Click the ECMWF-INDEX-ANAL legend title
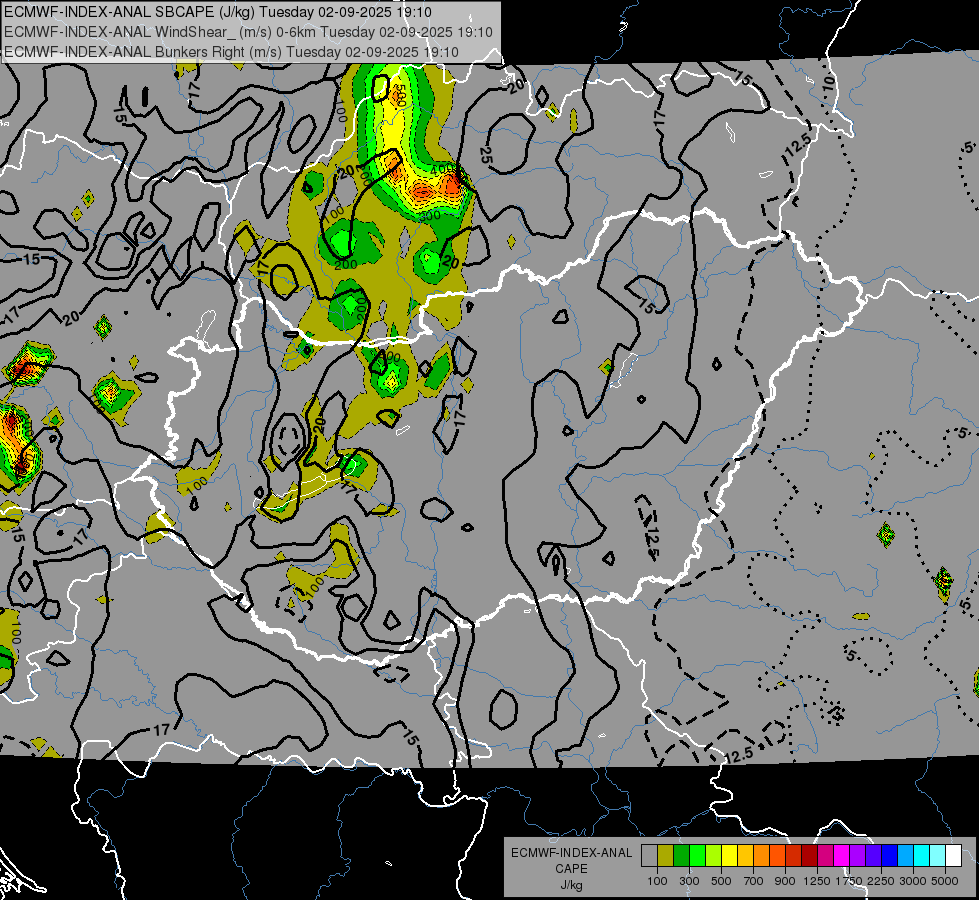The image size is (979, 900). pos(571,853)
